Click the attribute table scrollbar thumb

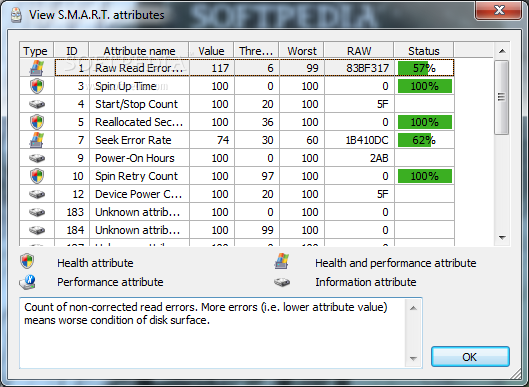pyautogui.click(x=502, y=97)
